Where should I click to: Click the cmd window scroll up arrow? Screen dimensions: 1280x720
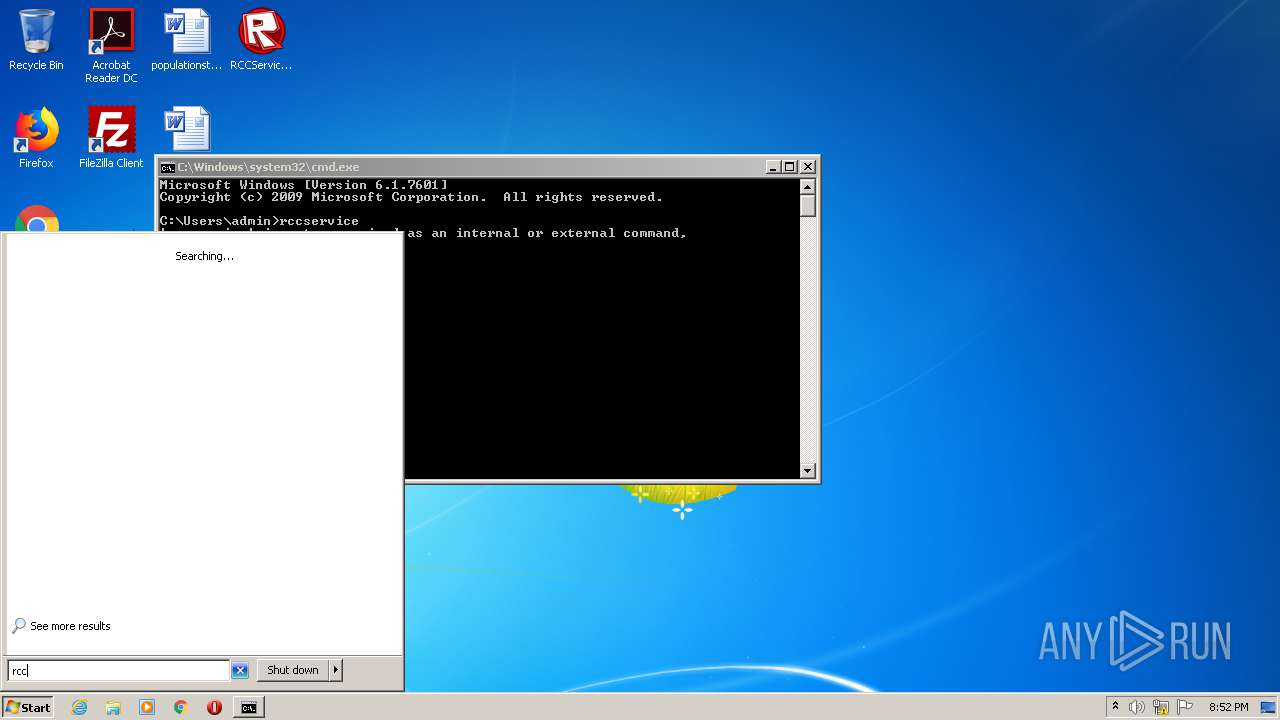(808, 187)
